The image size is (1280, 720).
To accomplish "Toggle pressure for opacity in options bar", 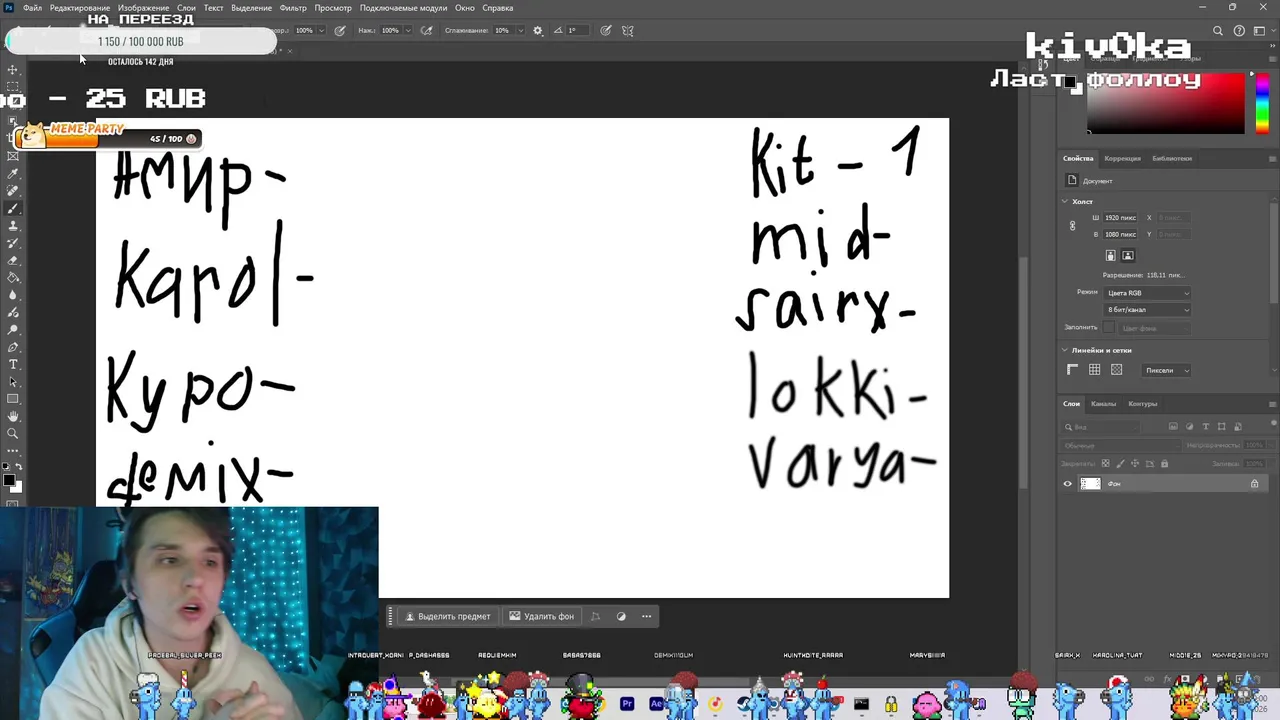I will pos(340,30).
